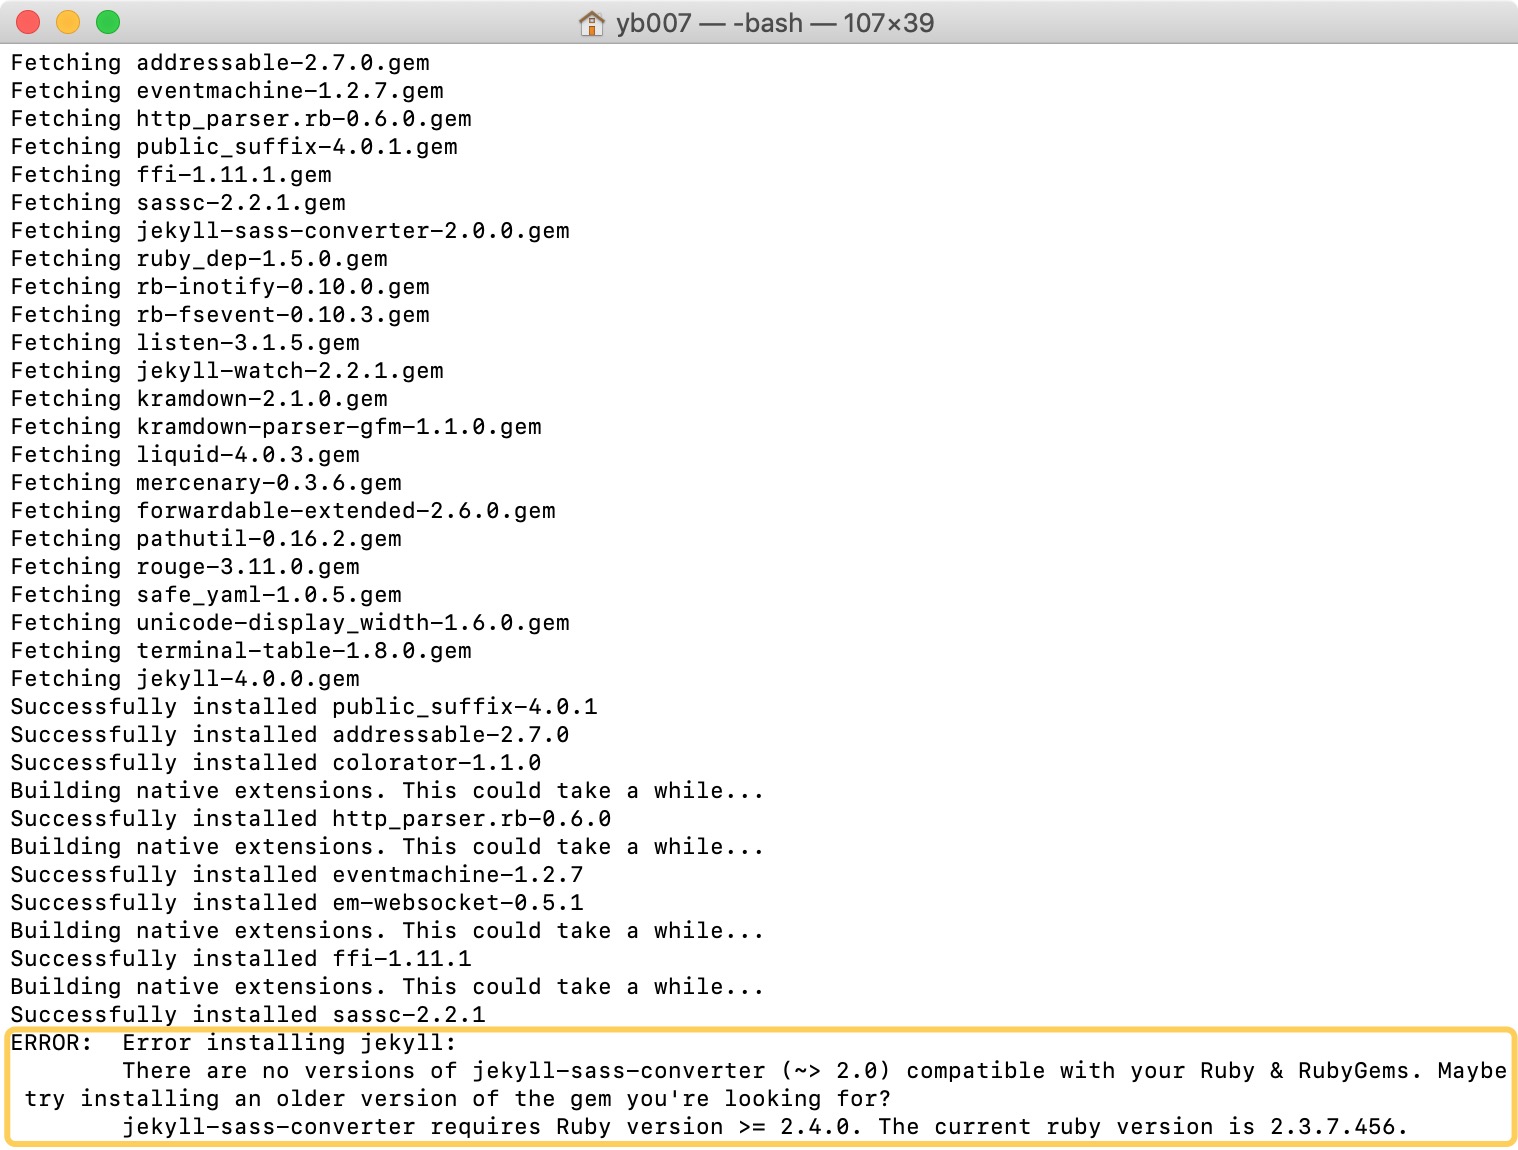The image size is (1518, 1150).
Task: Minimize the Terminal window with yellow button
Action: point(68,22)
